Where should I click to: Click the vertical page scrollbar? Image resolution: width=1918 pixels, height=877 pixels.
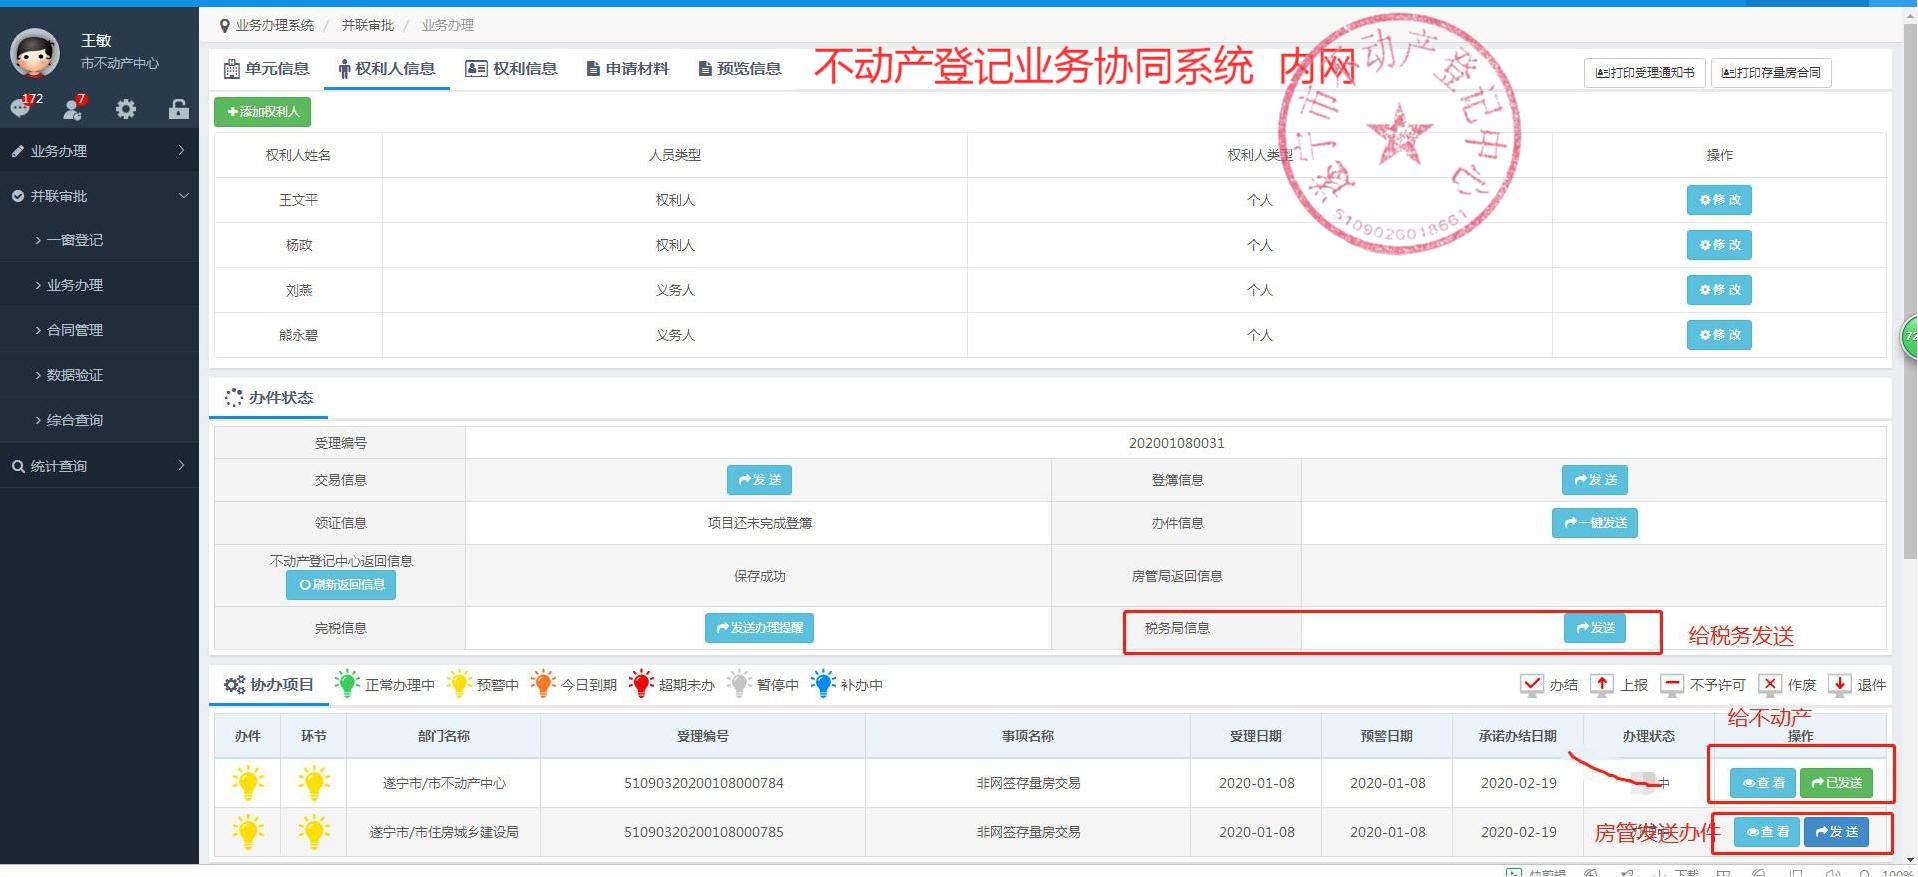click(x=1910, y=300)
